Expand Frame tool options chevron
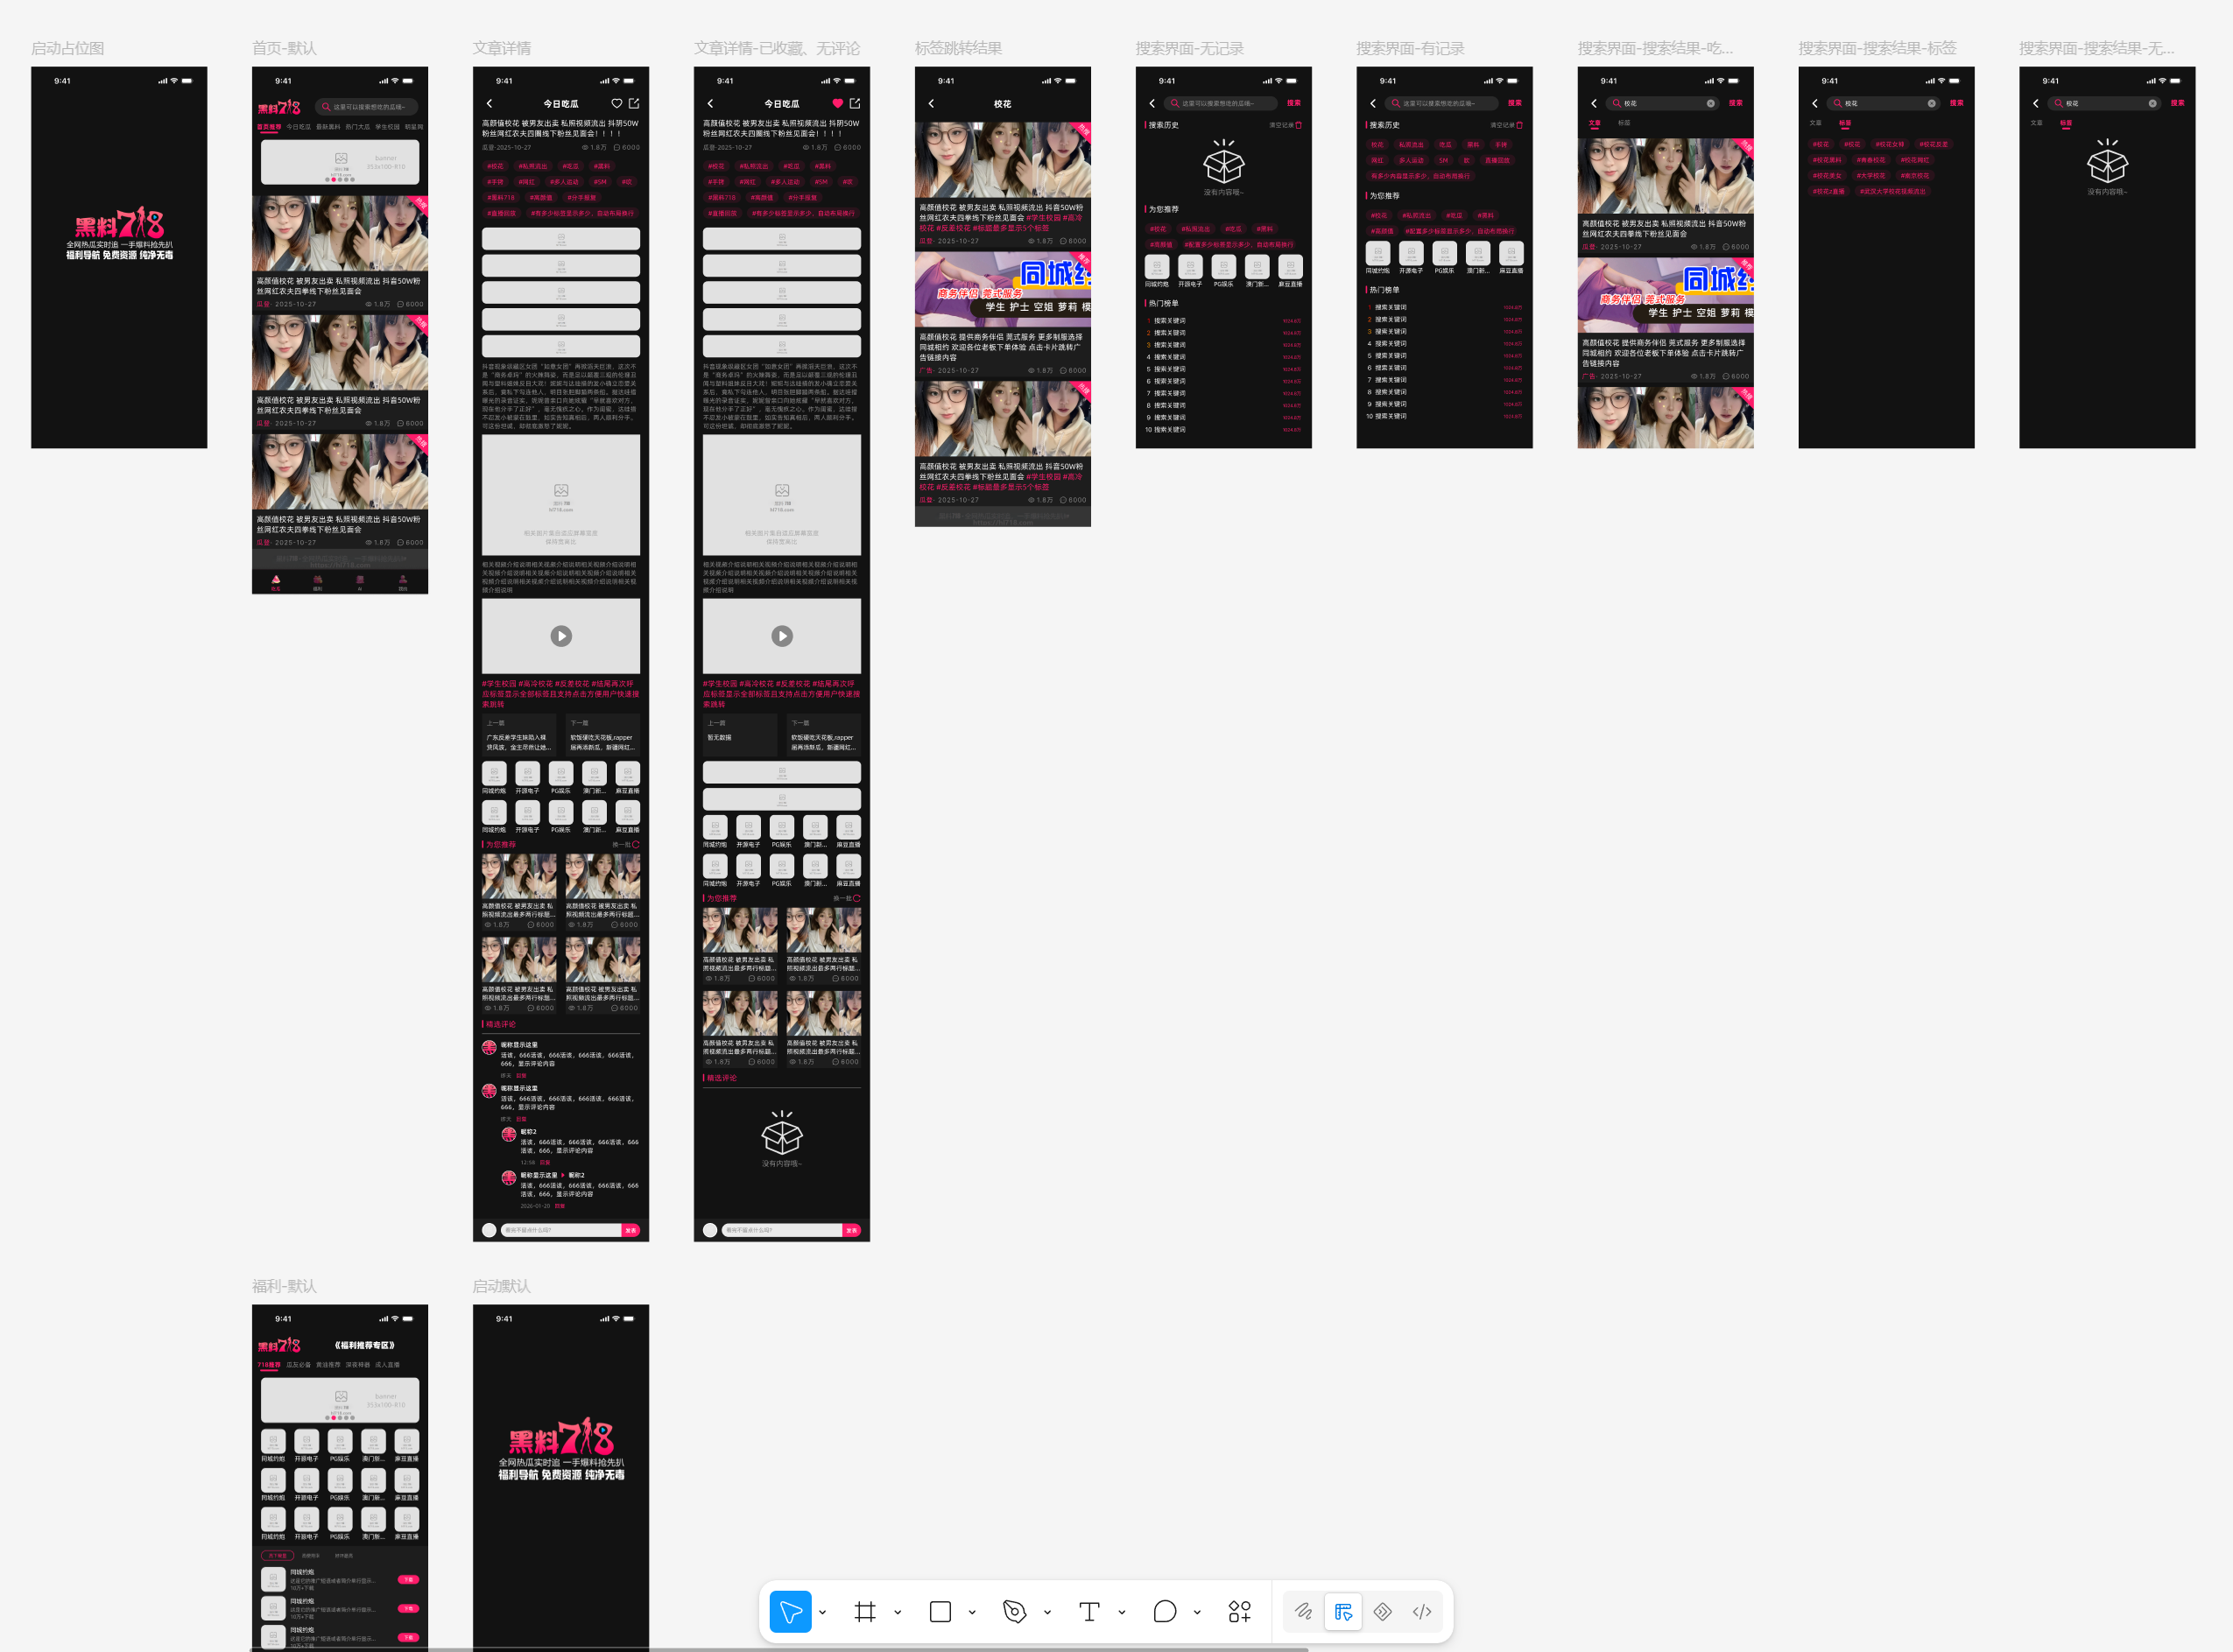The height and width of the screenshot is (1652, 2233). [x=897, y=1612]
